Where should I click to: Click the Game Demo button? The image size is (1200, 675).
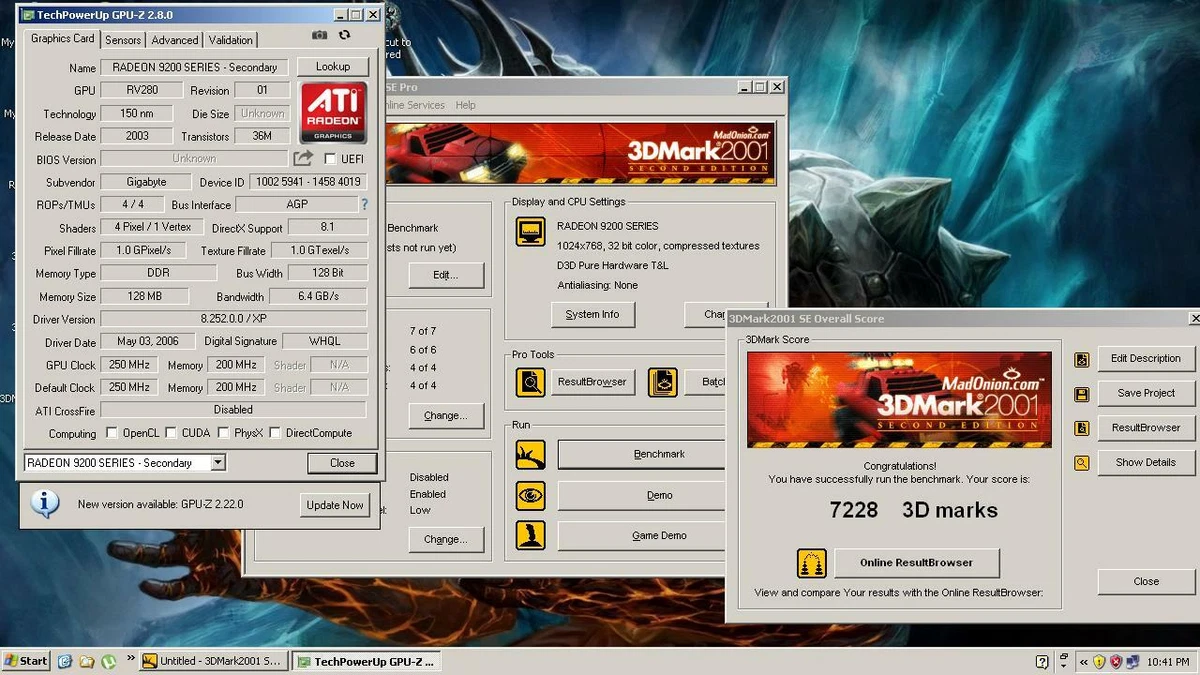click(641, 536)
